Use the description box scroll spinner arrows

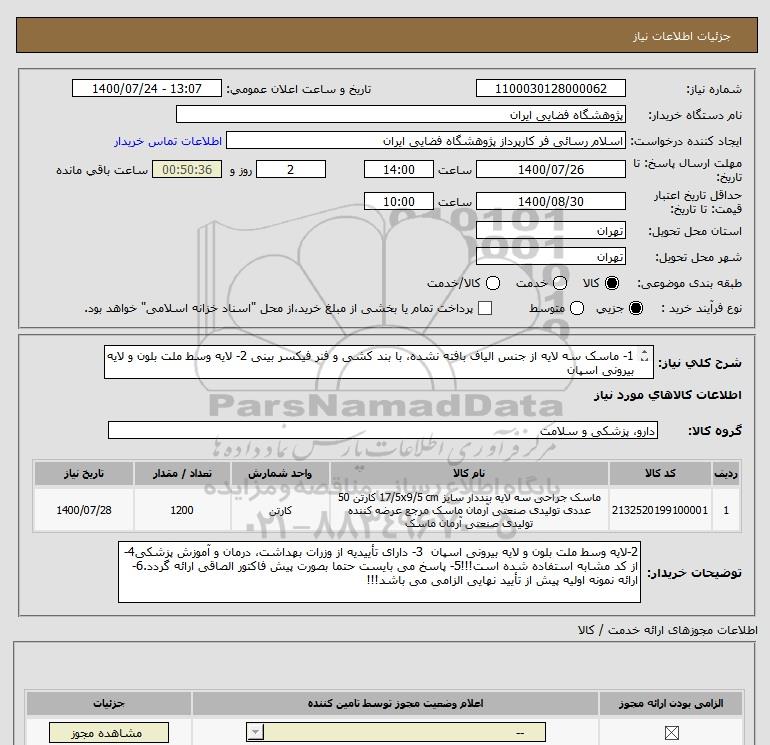click(x=645, y=357)
